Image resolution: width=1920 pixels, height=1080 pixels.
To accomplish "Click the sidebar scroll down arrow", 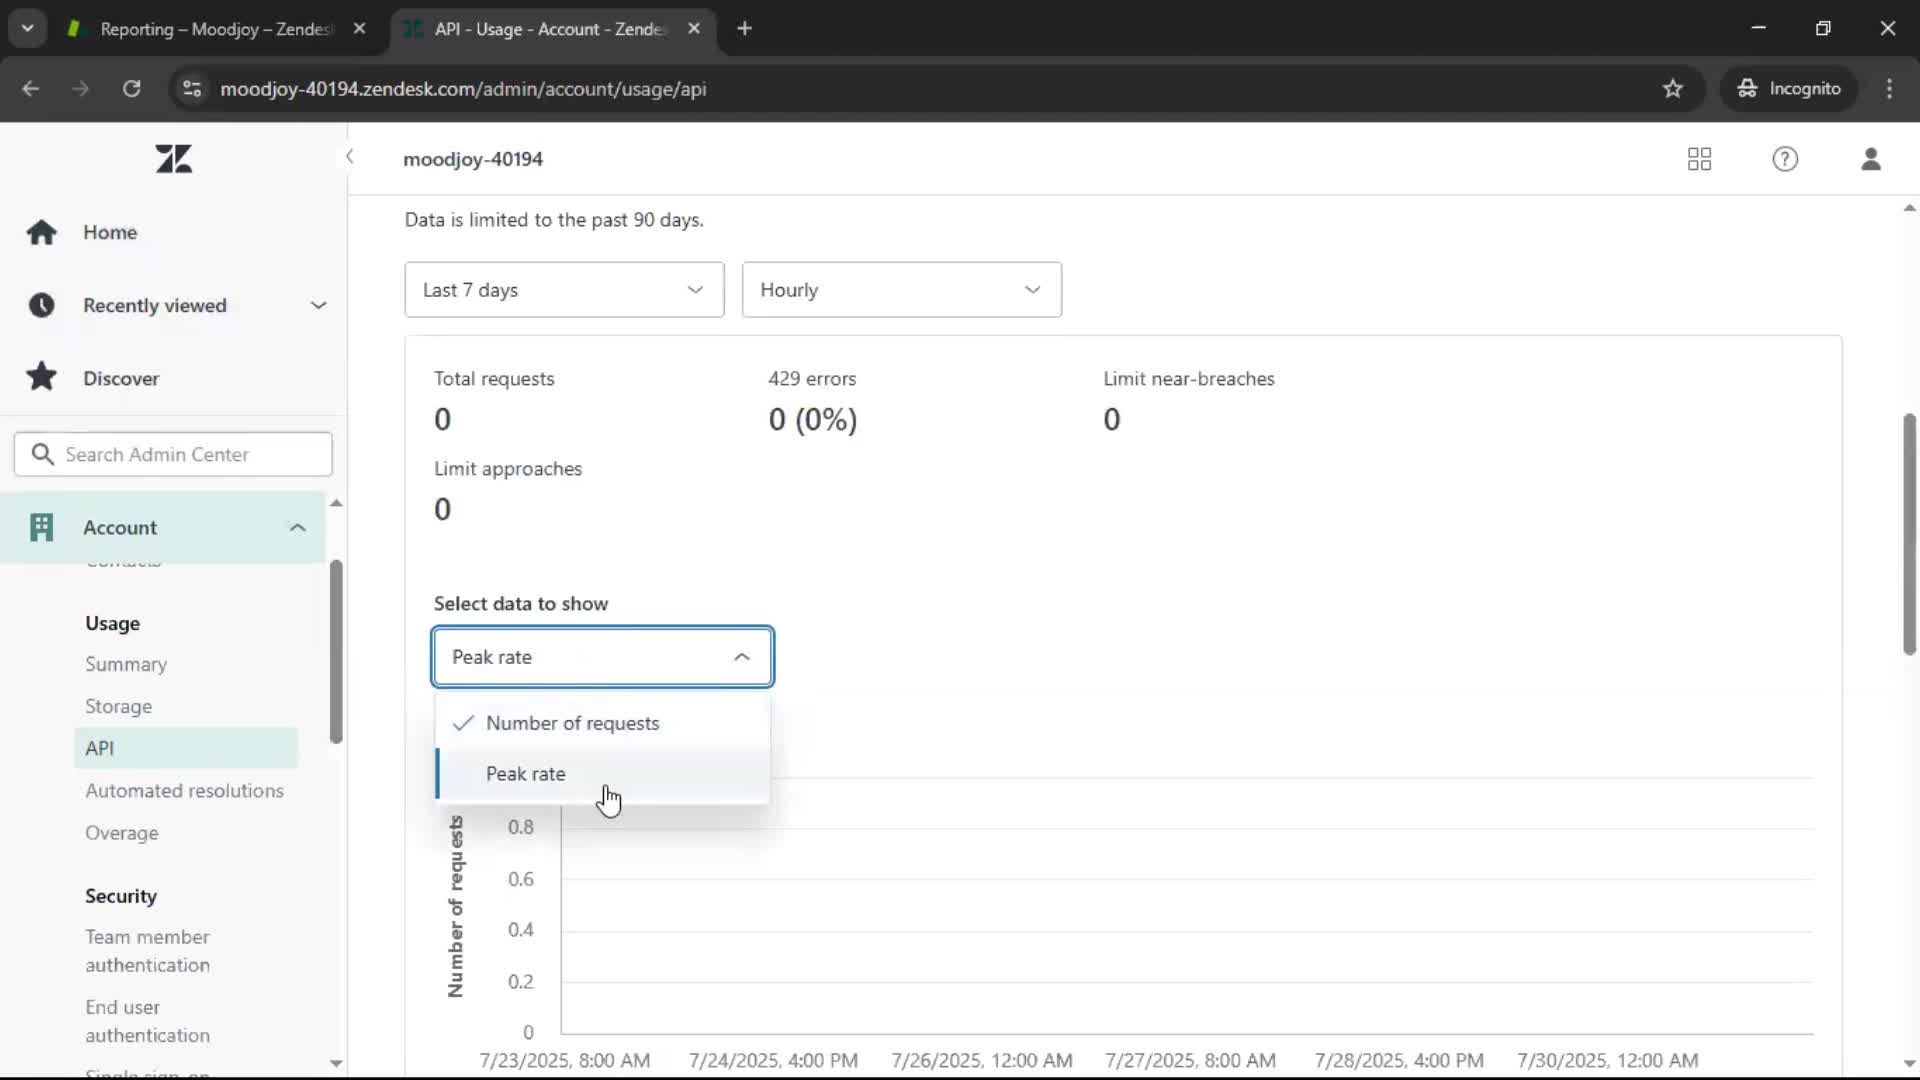I will [336, 1063].
